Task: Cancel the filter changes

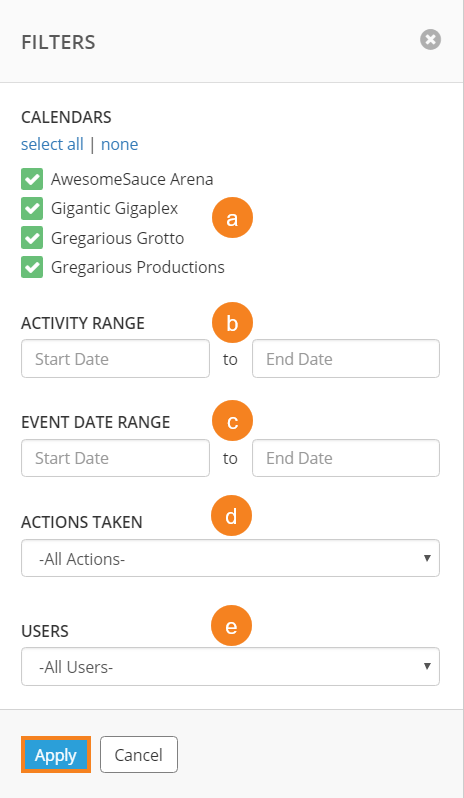Action: coord(139,755)
